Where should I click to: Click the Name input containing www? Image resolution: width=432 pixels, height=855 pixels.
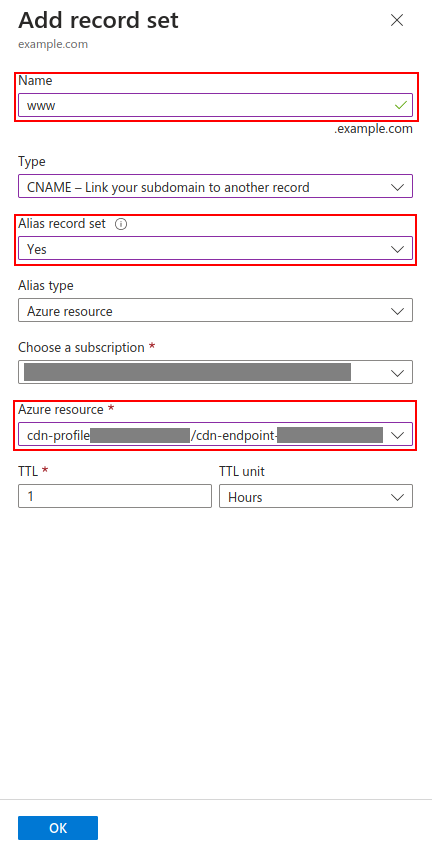(215, 105)
